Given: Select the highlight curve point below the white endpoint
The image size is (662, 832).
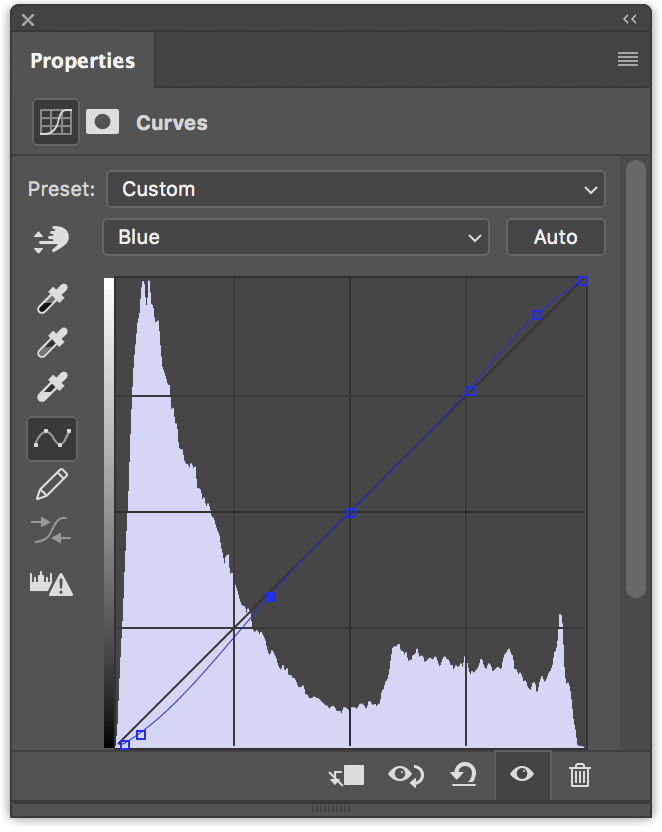Looking at the screenshot, I should click(x=537, y=315).
